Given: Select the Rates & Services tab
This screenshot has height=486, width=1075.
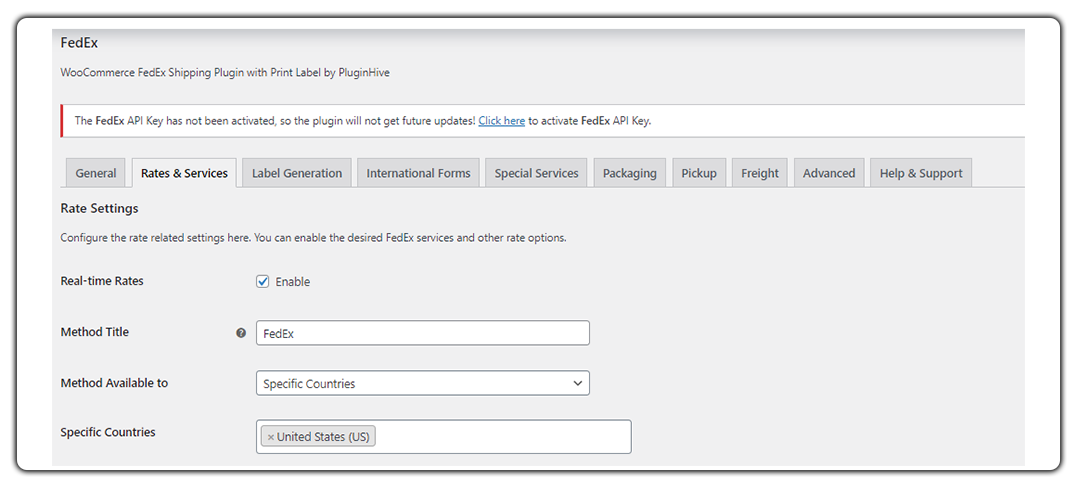Looking at the screenshot, I should click(184, 173).
